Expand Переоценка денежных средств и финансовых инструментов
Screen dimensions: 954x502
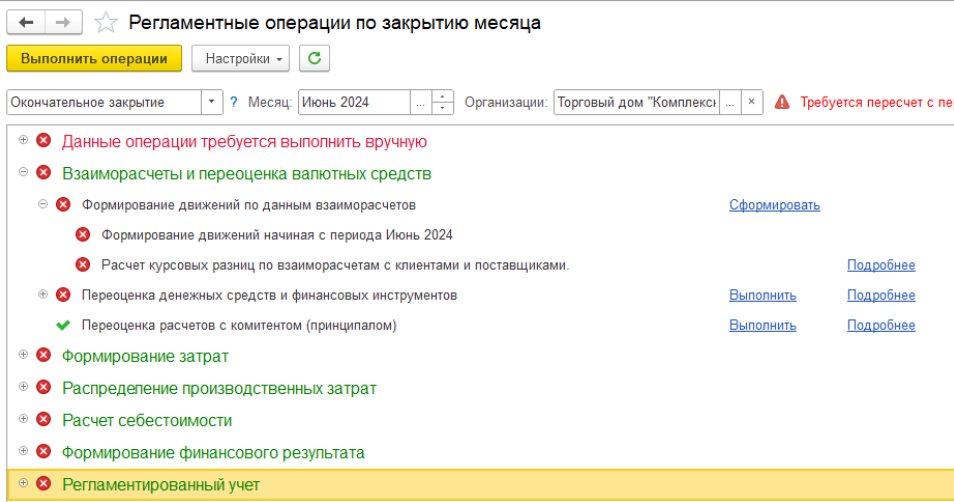point(43,294)
